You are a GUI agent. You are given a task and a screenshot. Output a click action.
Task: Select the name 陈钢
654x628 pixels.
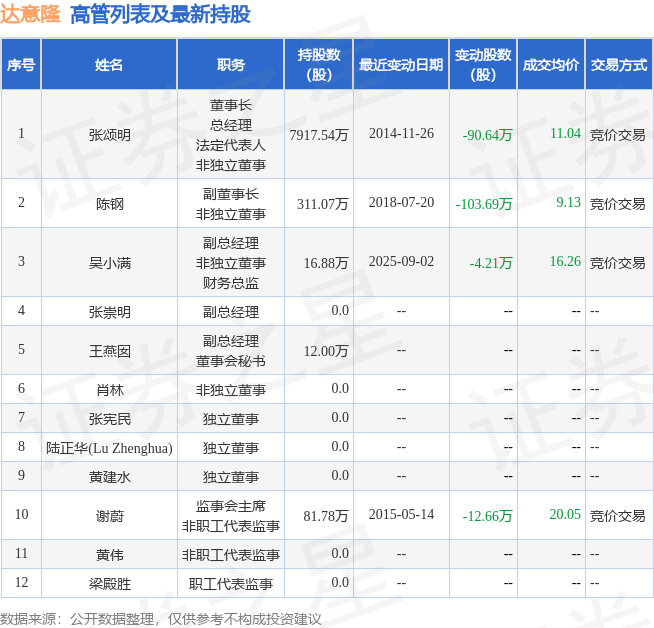click(110, 204)
